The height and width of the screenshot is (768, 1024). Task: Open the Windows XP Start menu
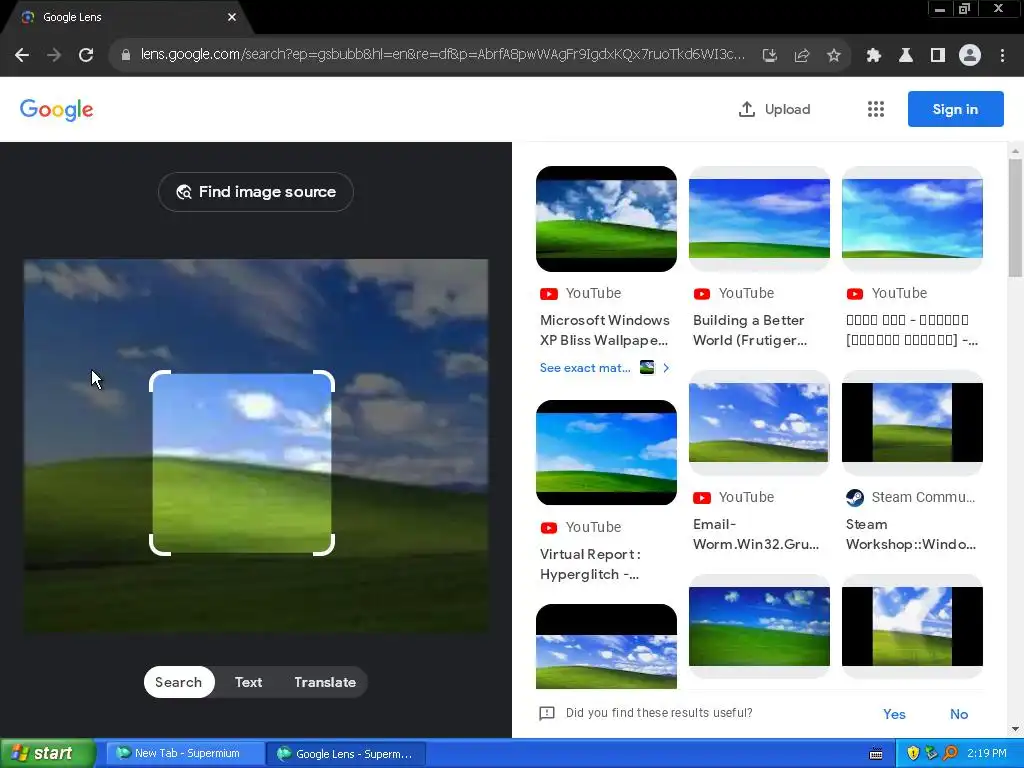point(47,753)
